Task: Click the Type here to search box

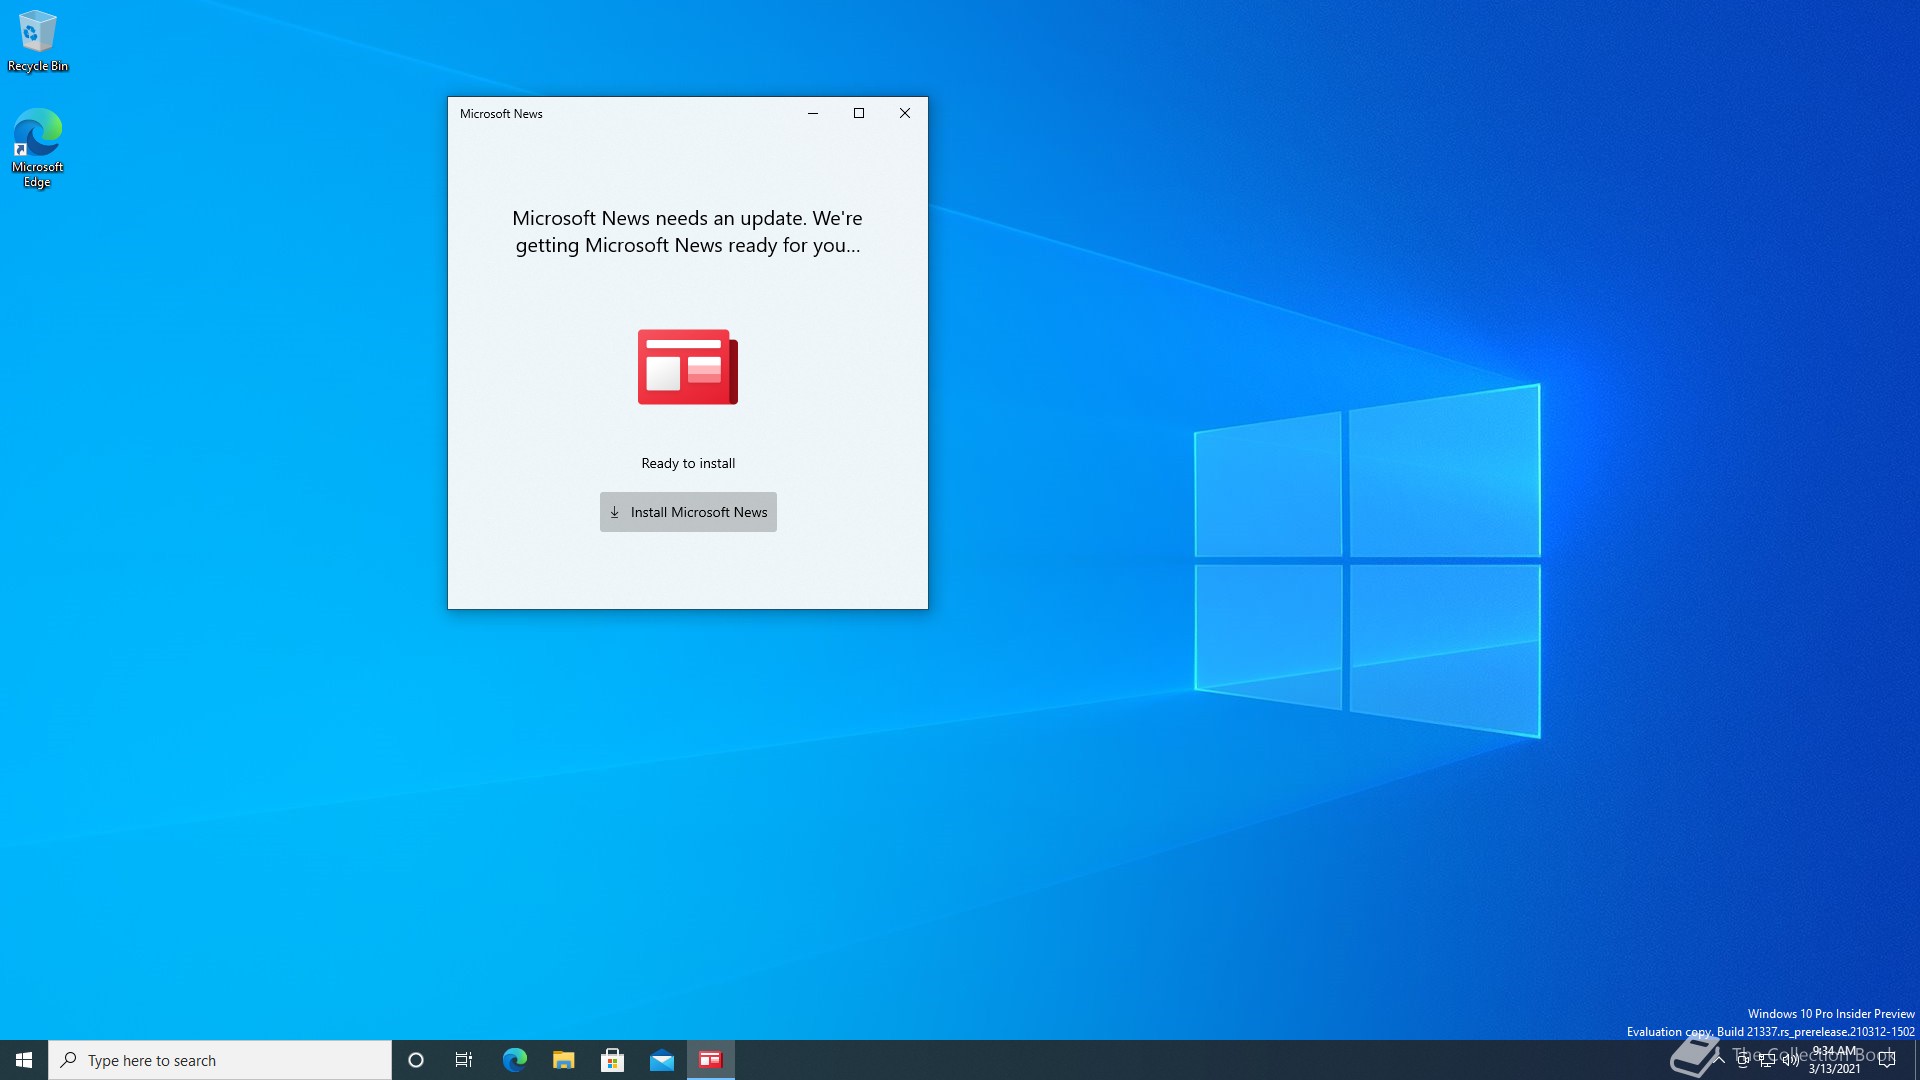Action: pyautogui.click(x=220, y=1060)
